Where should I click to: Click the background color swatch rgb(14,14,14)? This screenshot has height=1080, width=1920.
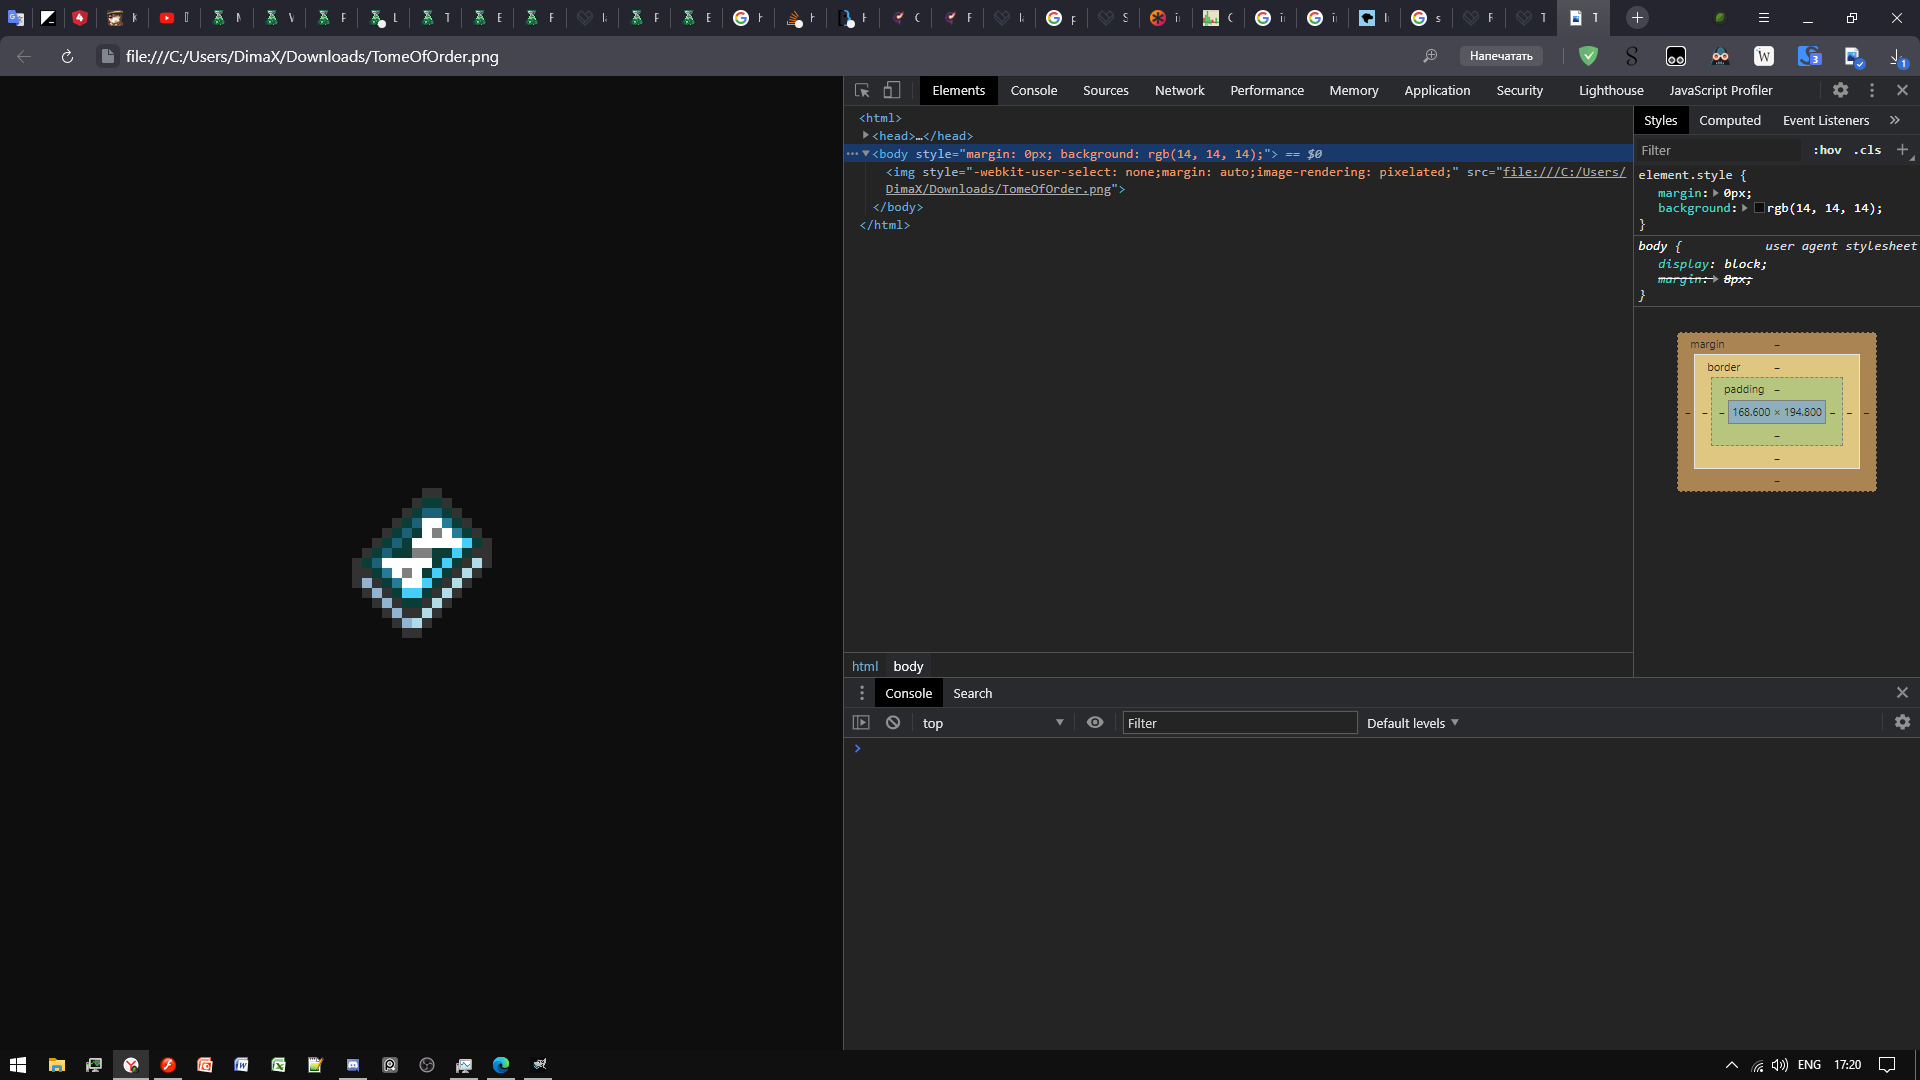[x=1759, y=208]
